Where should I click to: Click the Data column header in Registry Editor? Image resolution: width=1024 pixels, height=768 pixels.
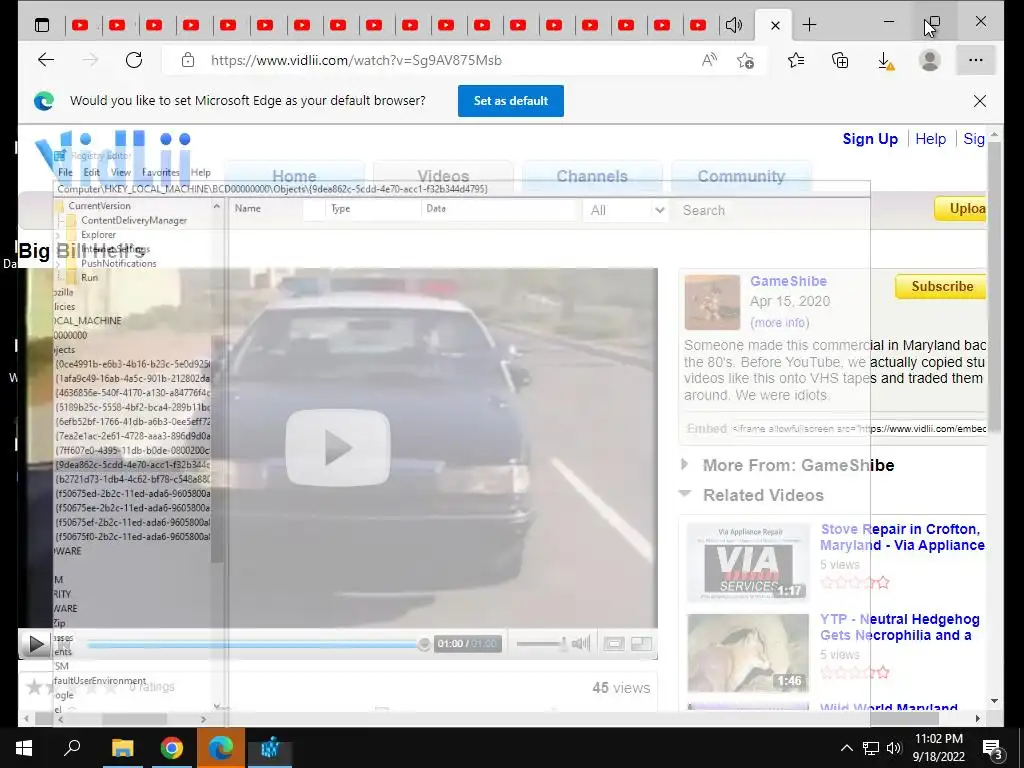(x=500, y=208)
